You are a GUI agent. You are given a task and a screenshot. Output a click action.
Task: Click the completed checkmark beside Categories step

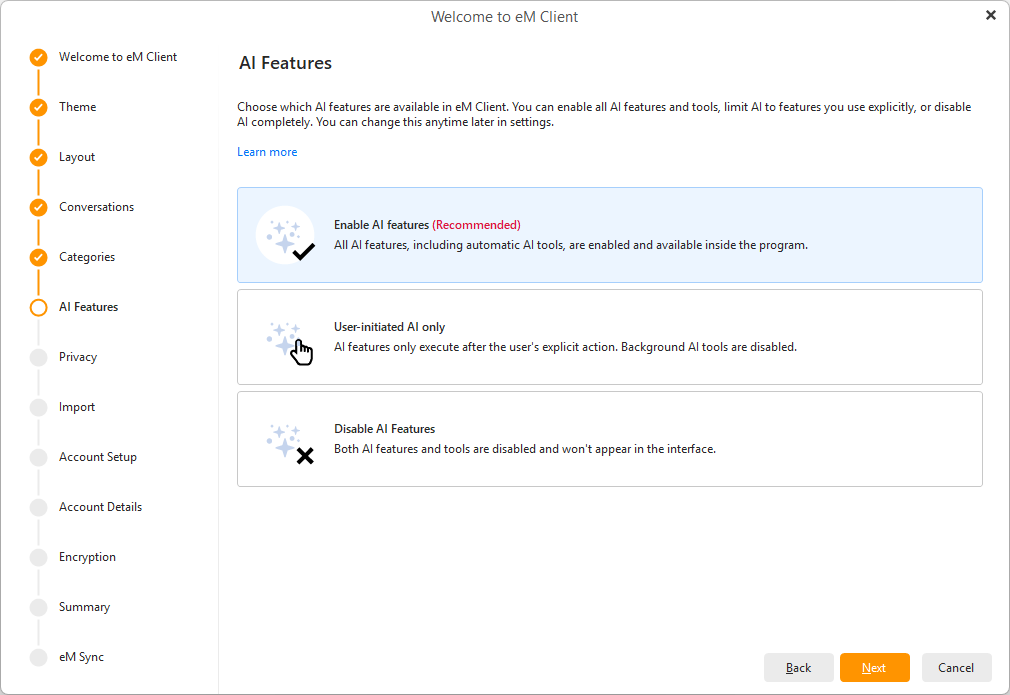click(x=39, y=257)
